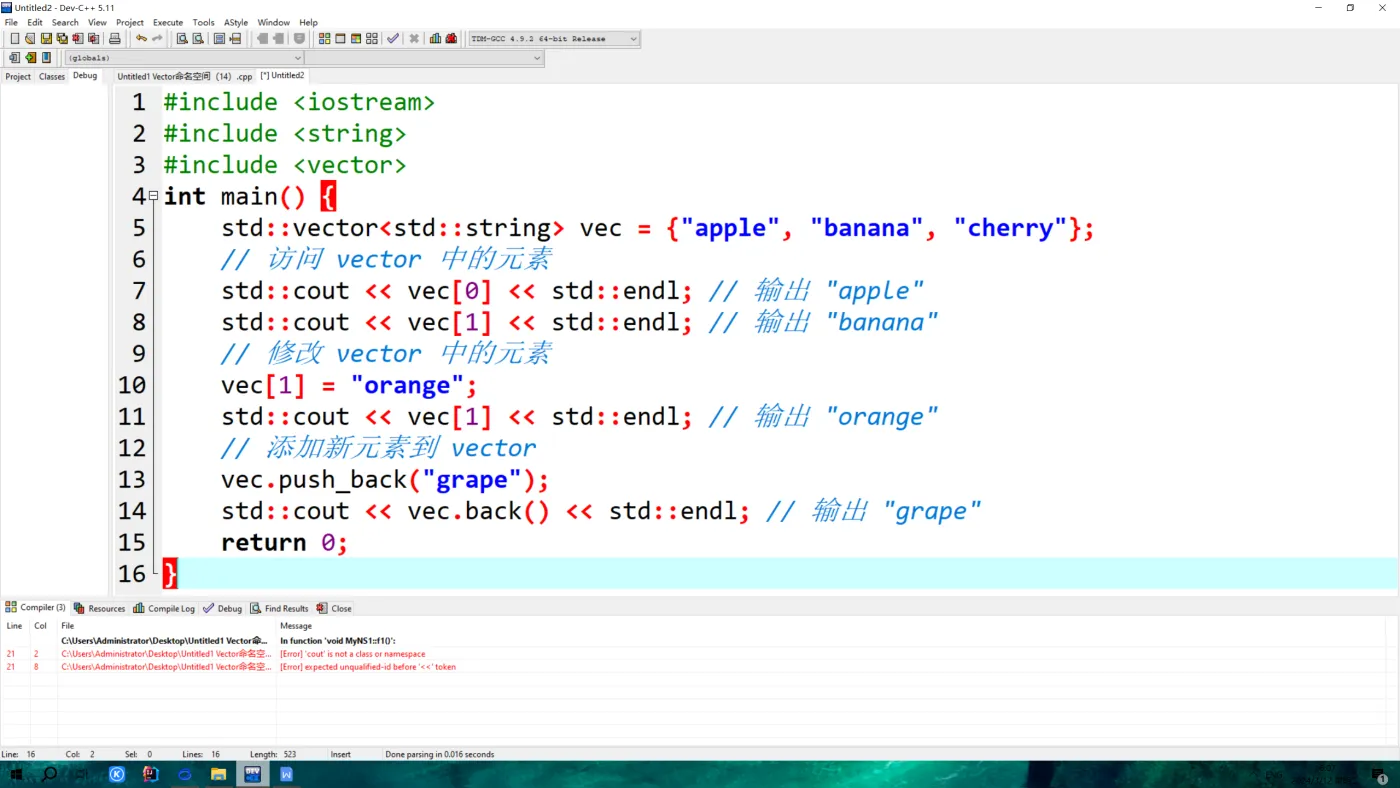Screen dimensions: 1400x788
Task: Select the [*] Untitled2 editor tab
Action: (282, 75)
